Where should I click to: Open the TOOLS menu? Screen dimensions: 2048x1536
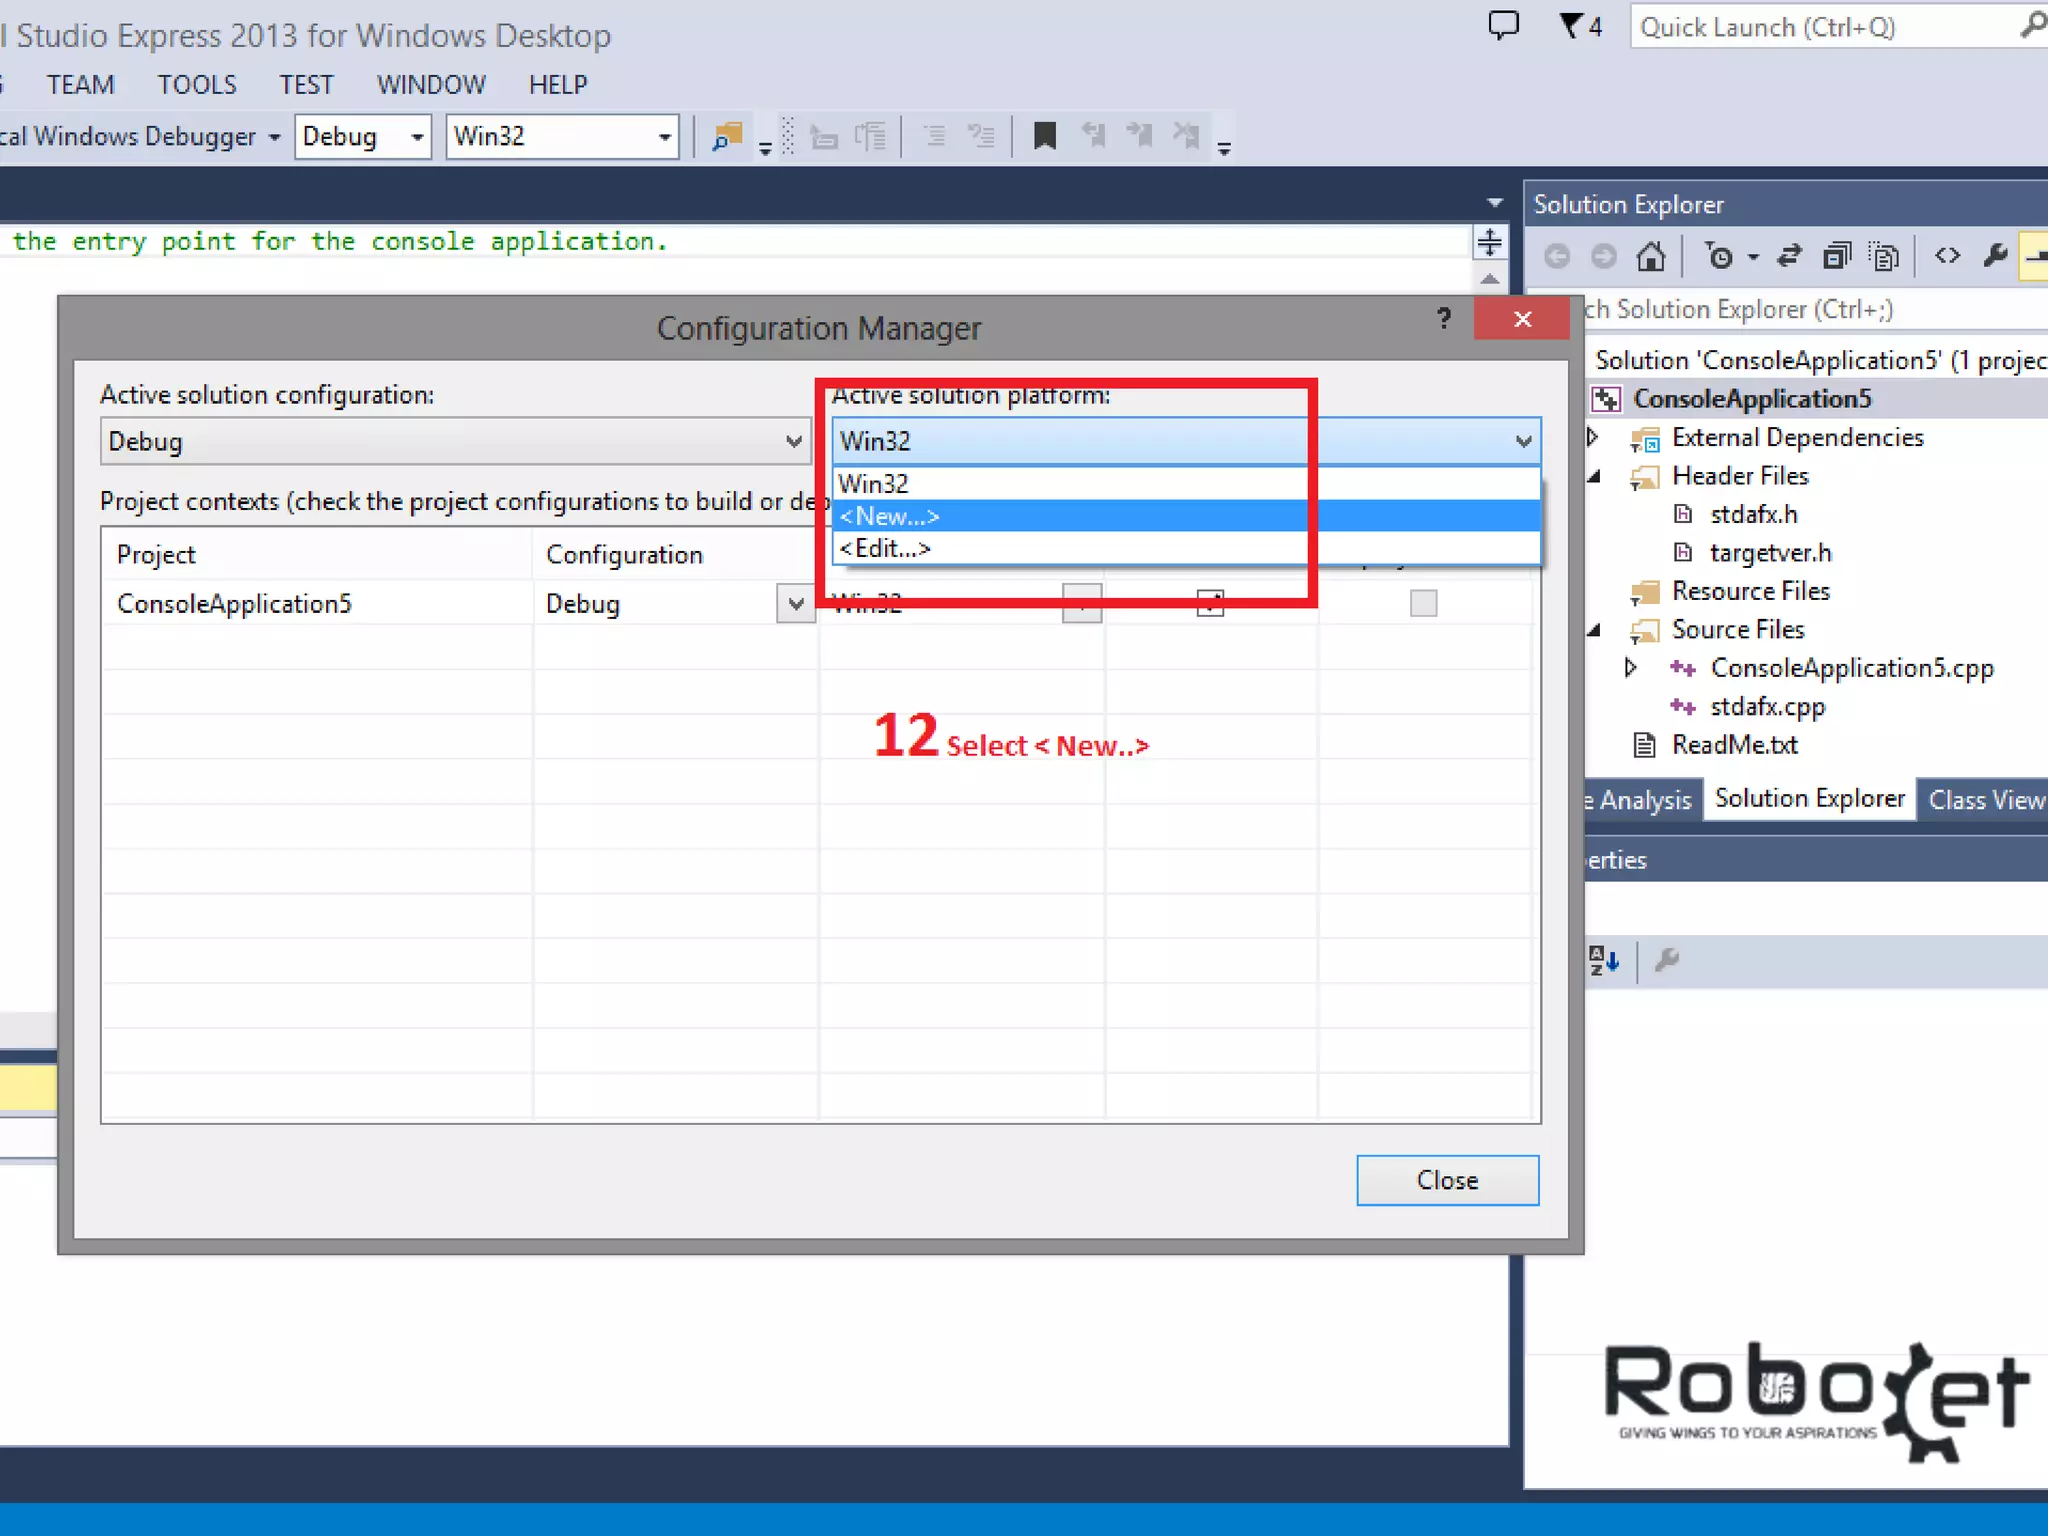pyautogui.click(x=197, y=85)
